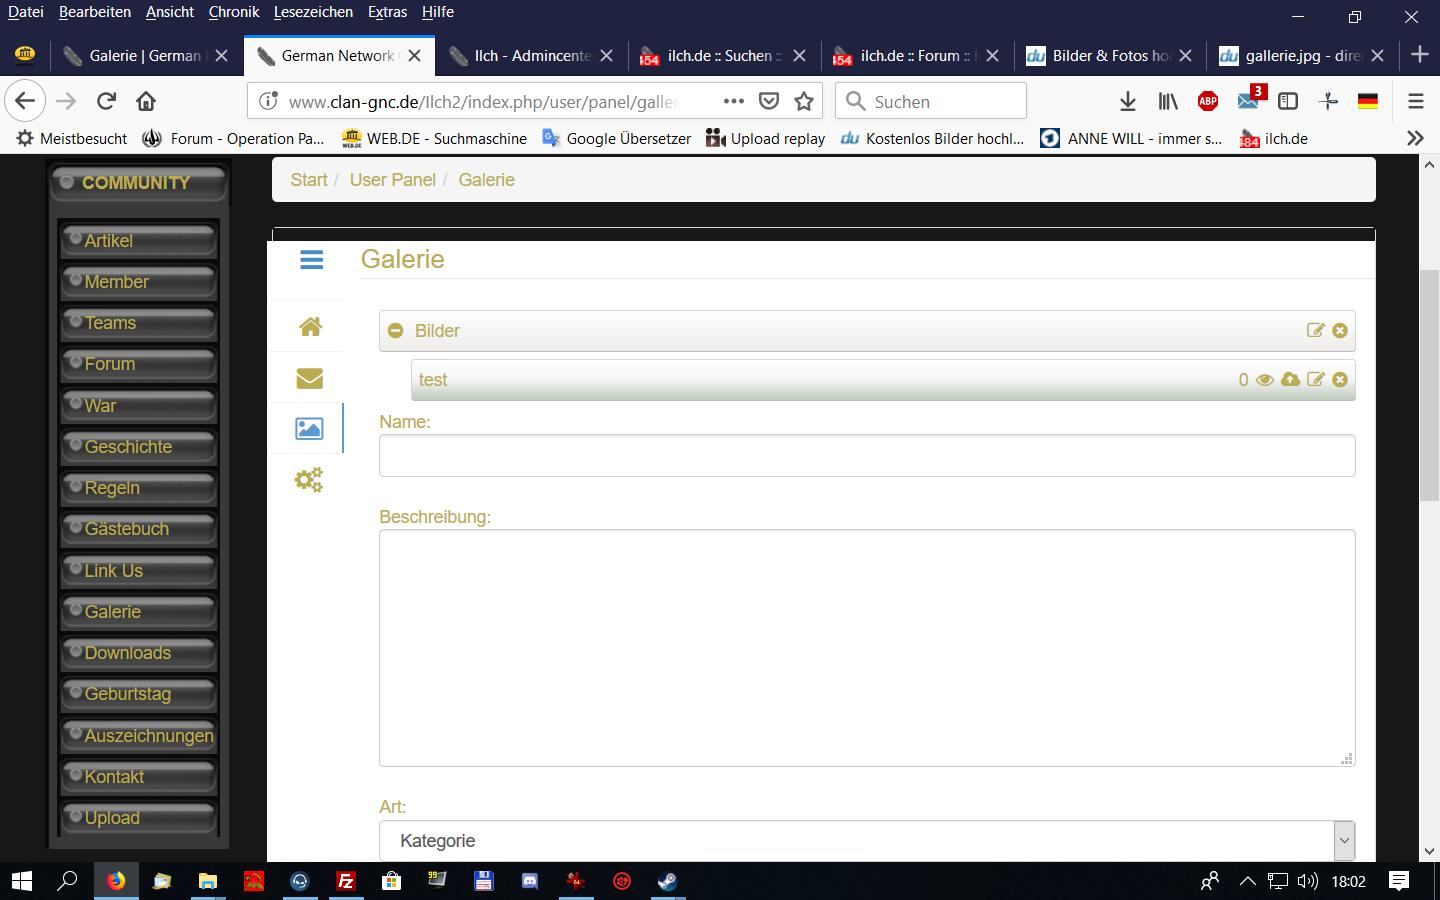Screen dimensions: 1440x900
Task: Switch to the Bilder & Fotos tab
Action: tap(1109, 56)
